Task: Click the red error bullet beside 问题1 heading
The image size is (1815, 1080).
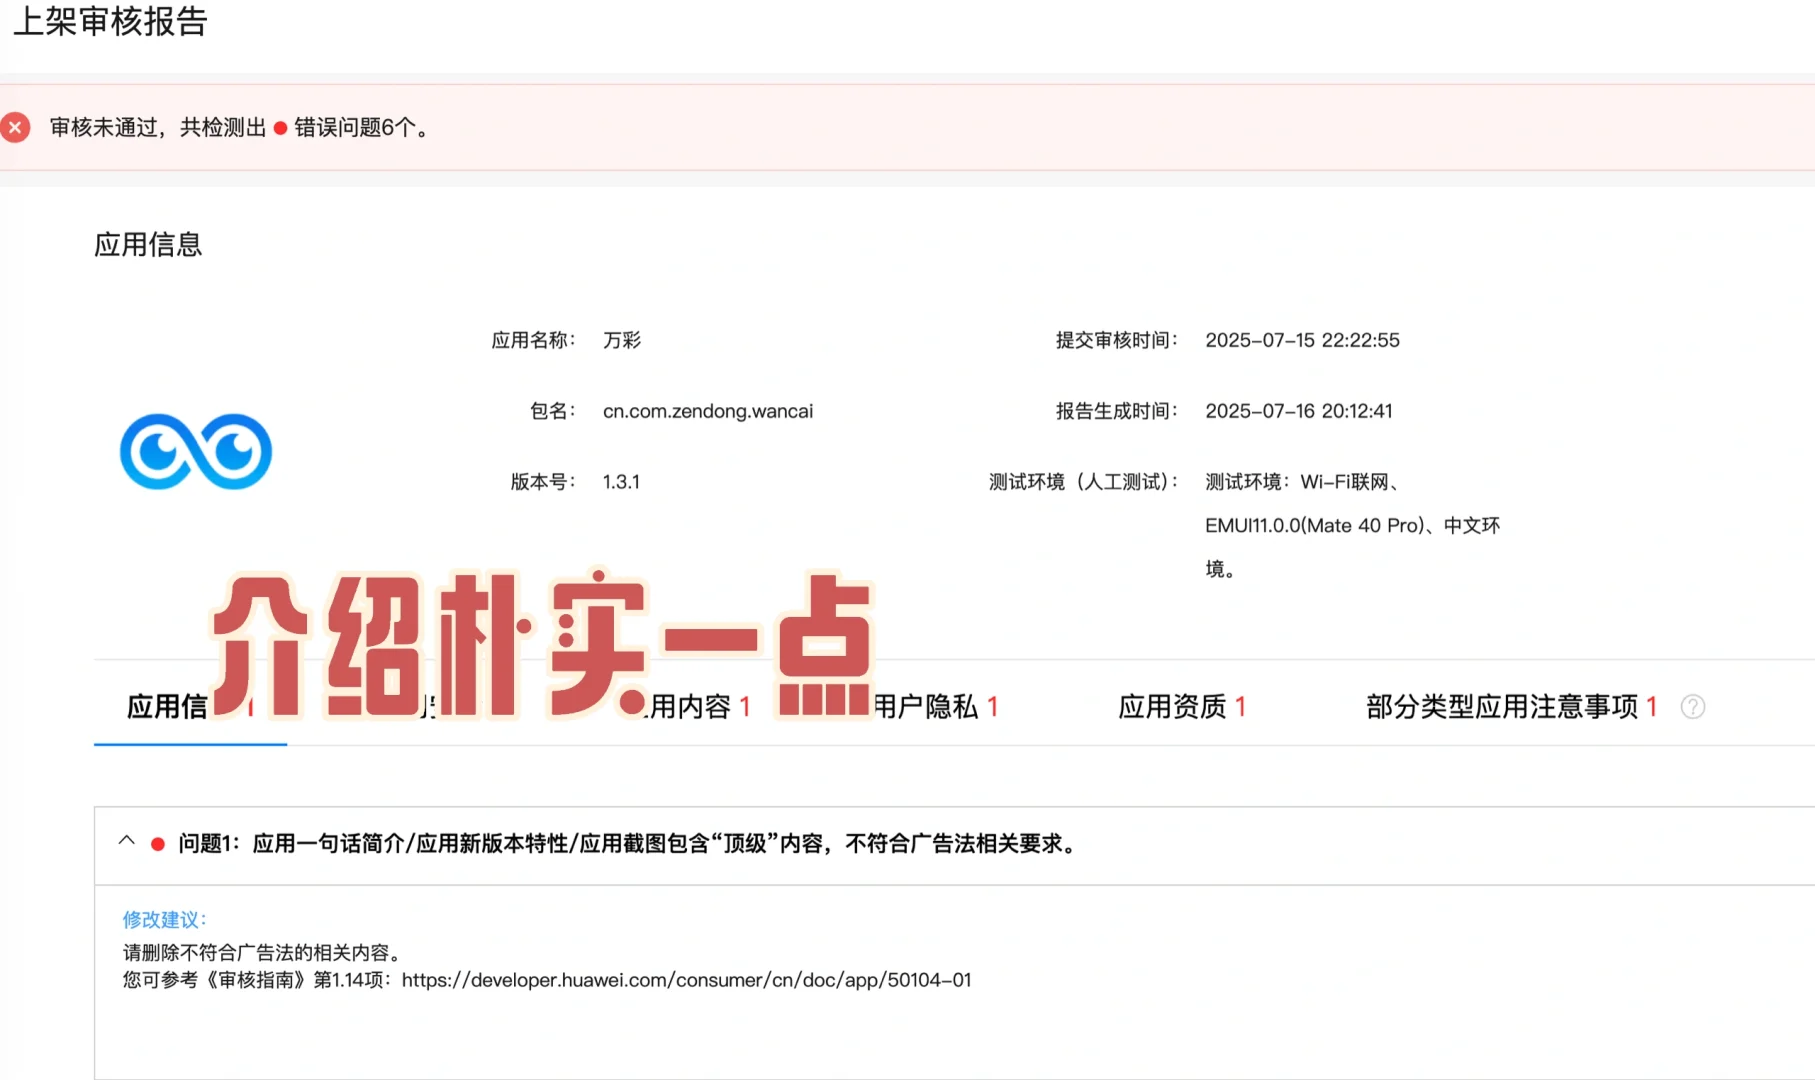Action: 157,845
